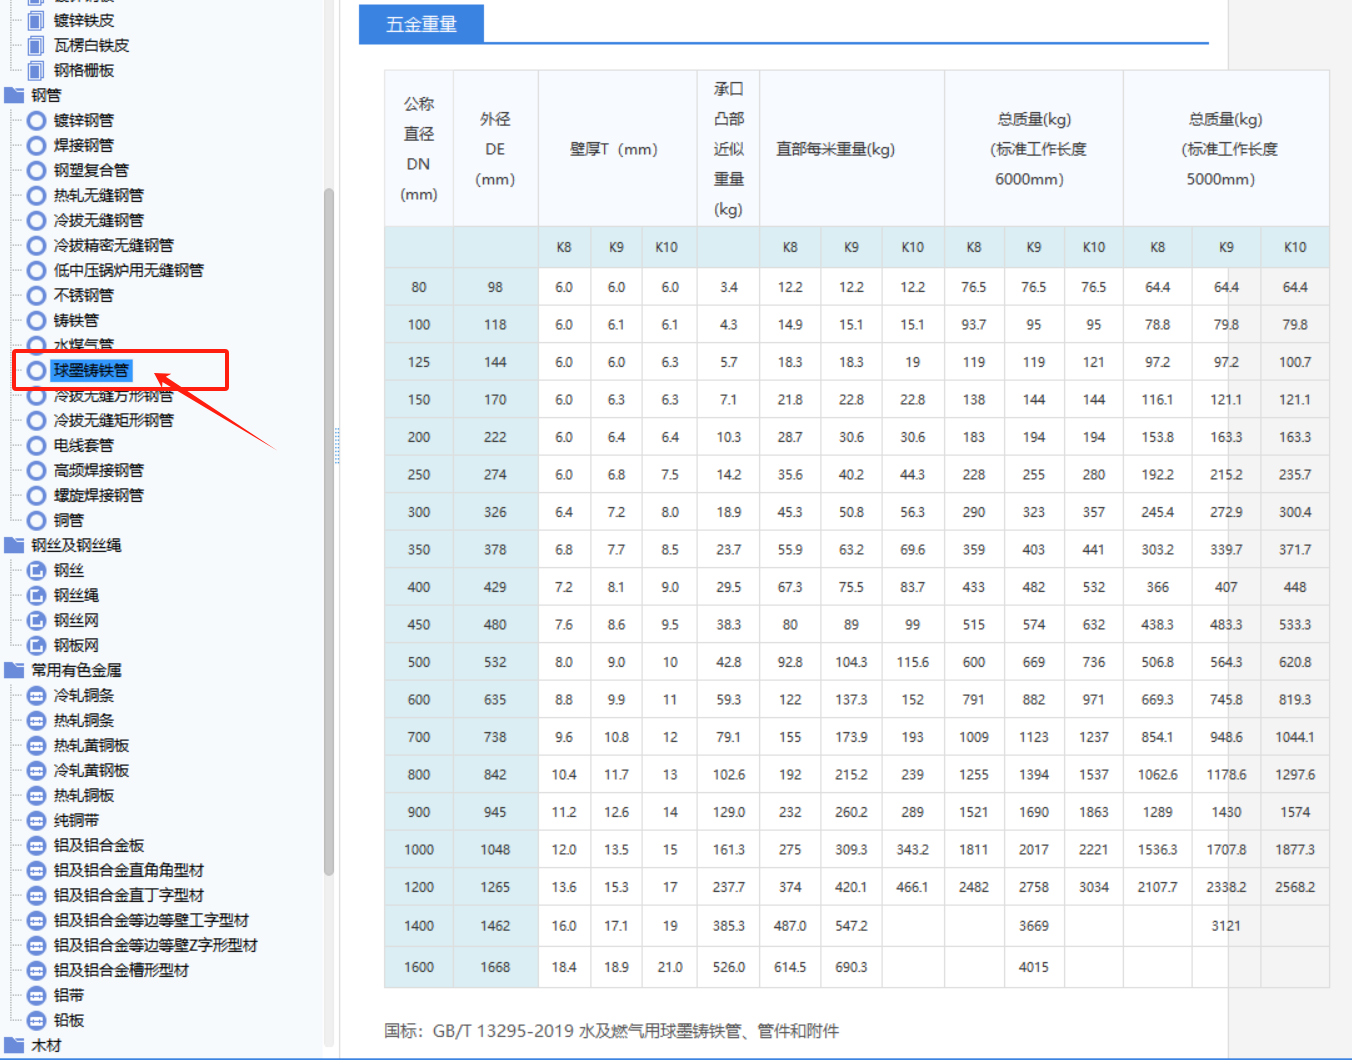
Task: Click the icon beside 铸铁管
Action: click(37, 321)
